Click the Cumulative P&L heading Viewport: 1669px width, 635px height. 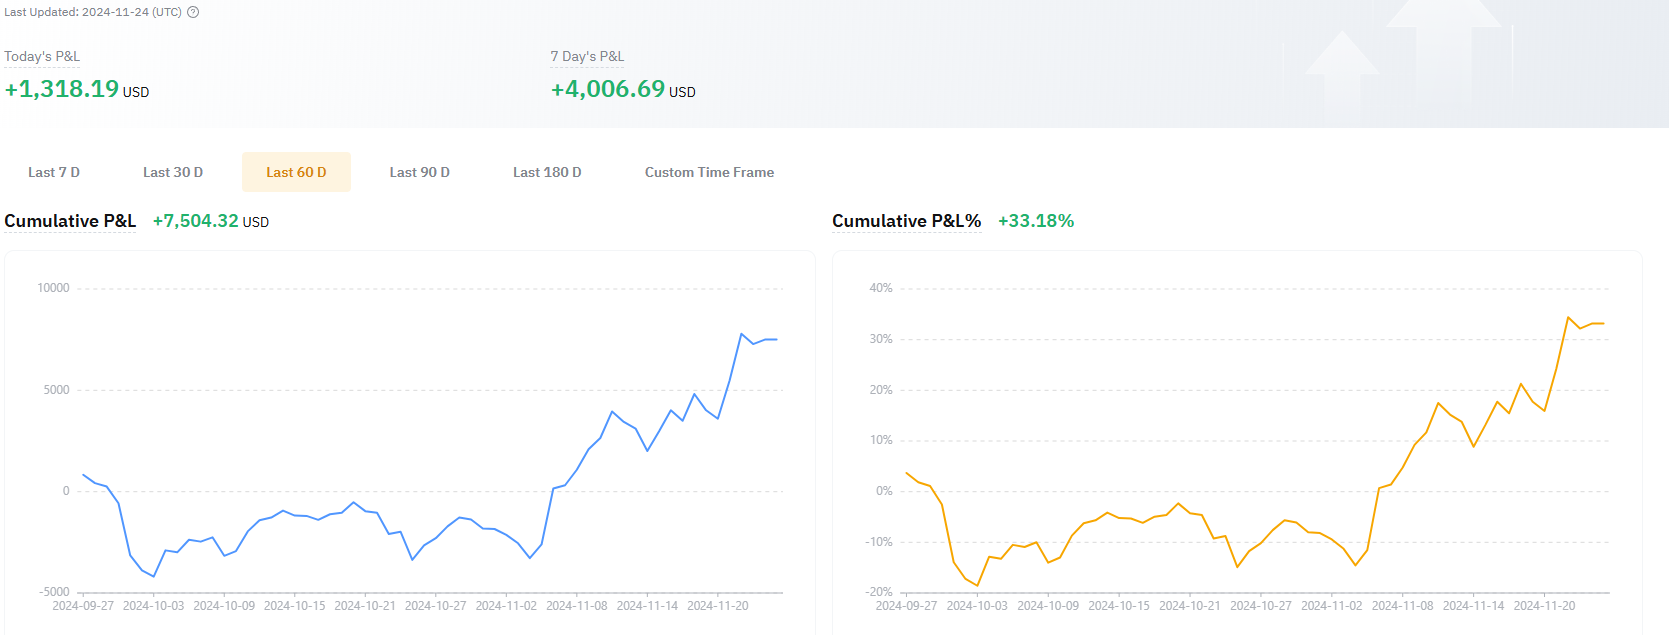(70, 221)
